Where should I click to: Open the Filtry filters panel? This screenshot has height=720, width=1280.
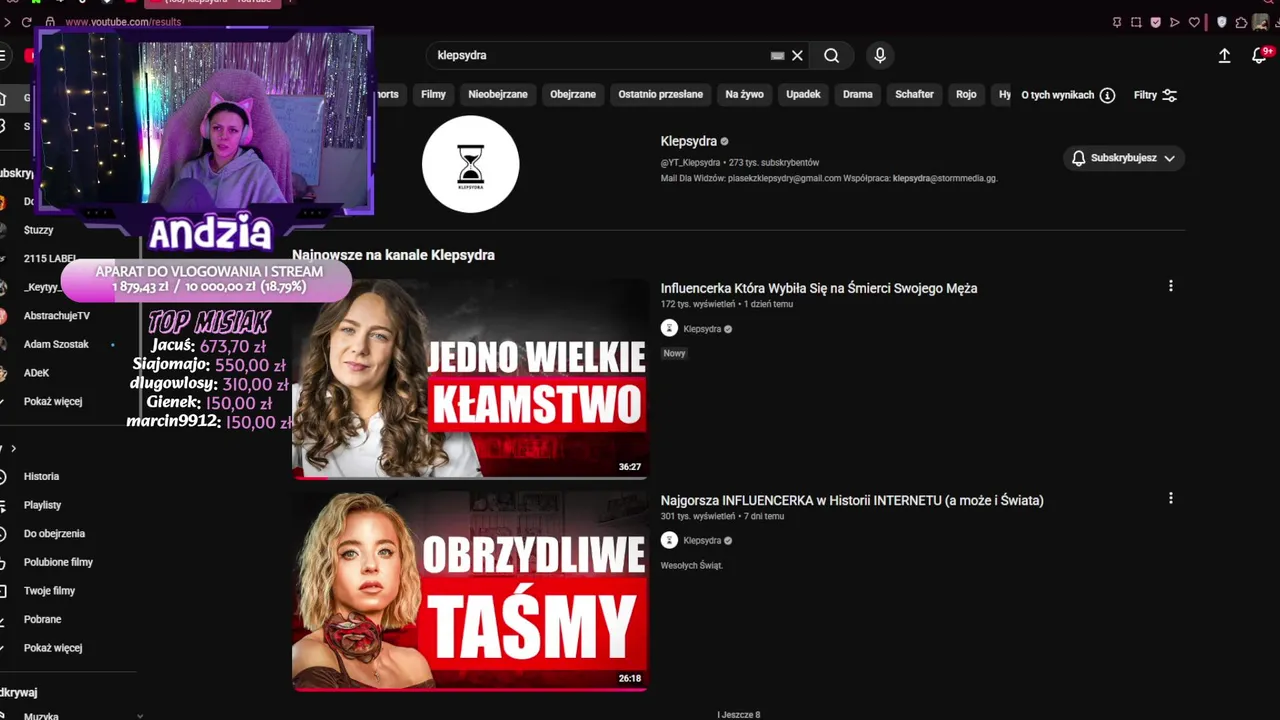coord(1156,95)
